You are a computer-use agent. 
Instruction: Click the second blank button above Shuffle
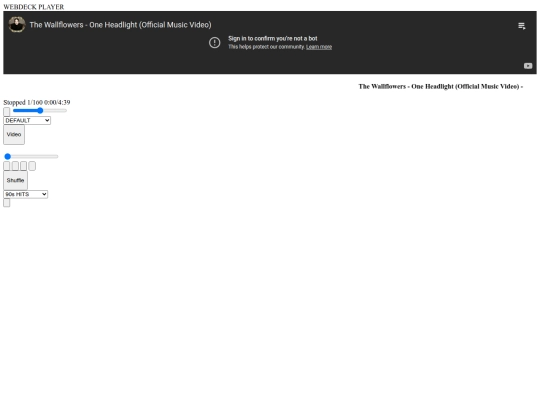click(15, 166)
